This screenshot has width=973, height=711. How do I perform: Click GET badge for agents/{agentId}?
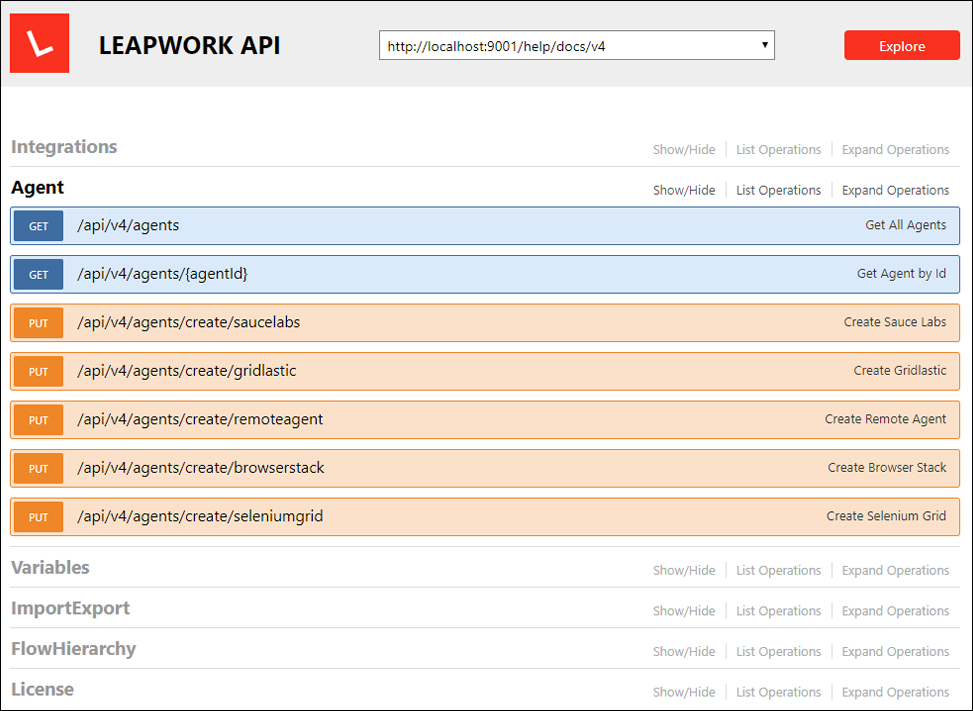click(38, 274)
